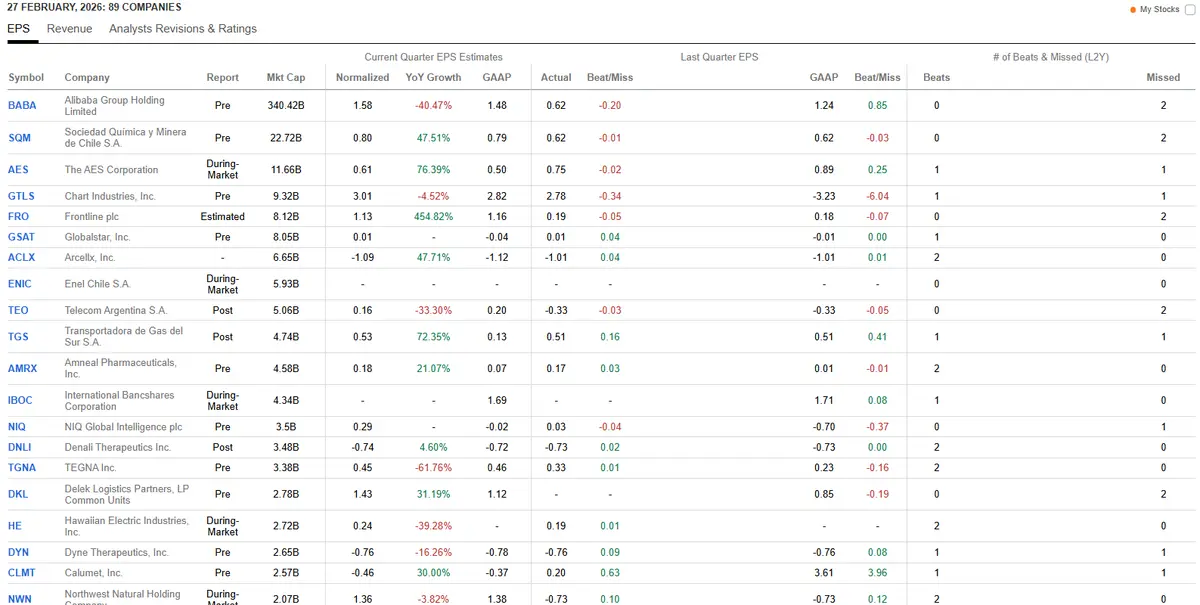Follow the IBOC symbol link
This screenshot has height=605, width=1200.
pyautogui.click(x=20, y=400)
